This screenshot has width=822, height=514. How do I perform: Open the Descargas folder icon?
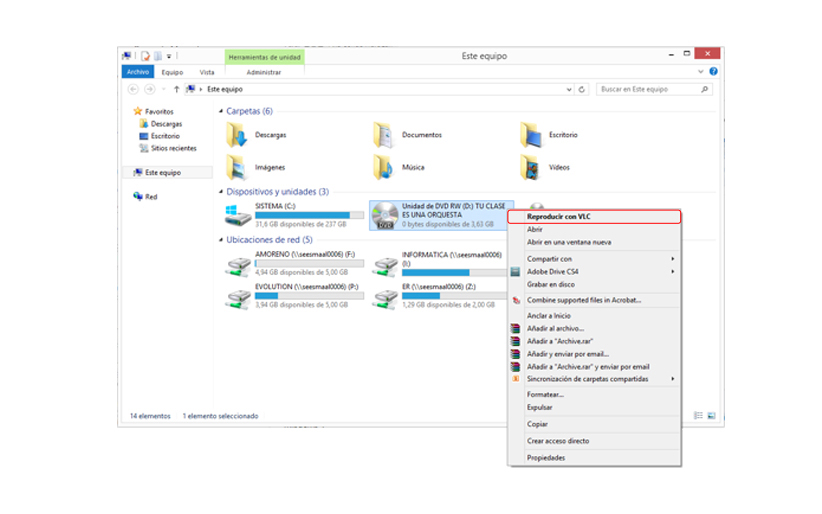237,135
